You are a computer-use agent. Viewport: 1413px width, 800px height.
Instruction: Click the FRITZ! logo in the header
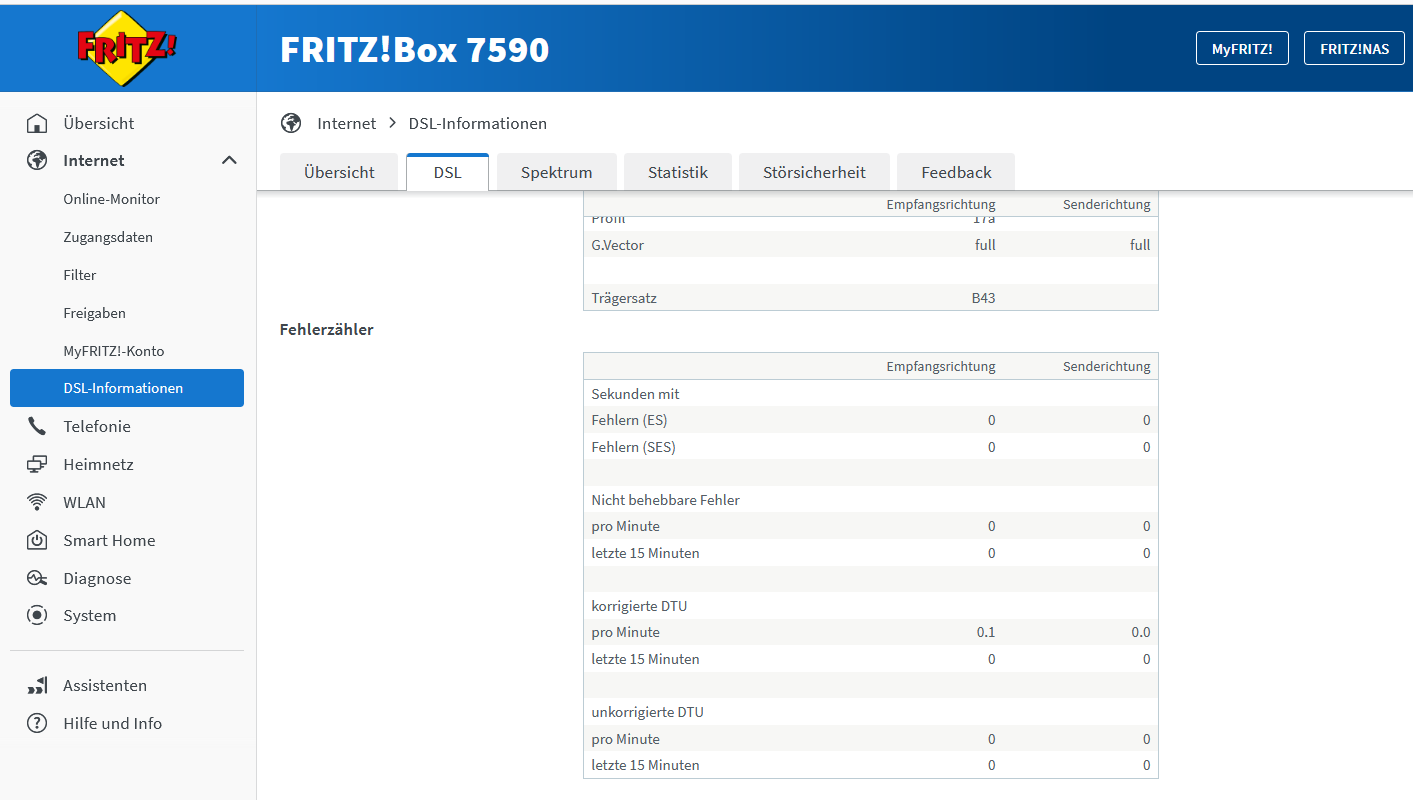127,49
